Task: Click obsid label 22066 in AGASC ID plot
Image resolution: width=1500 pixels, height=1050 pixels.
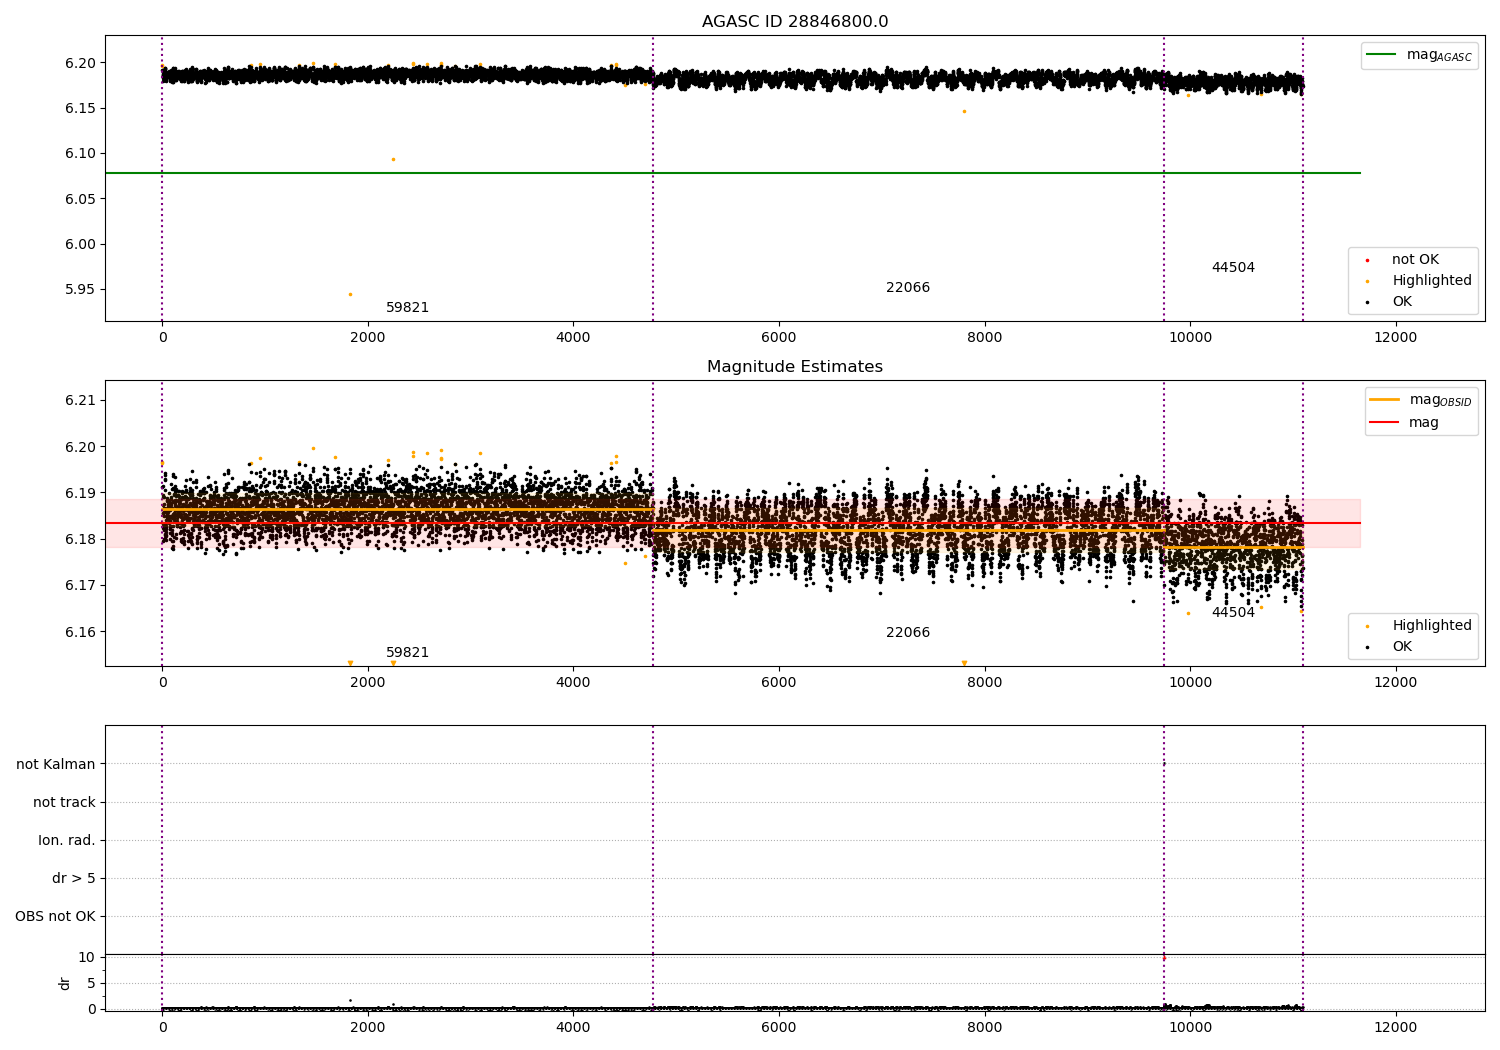Action: pyautogui.click(x=908, y=288)
